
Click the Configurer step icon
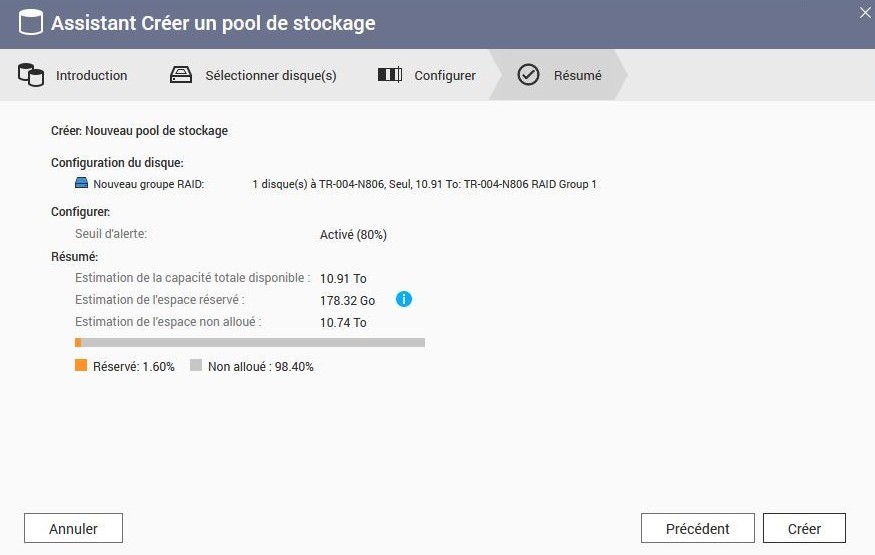389,75
